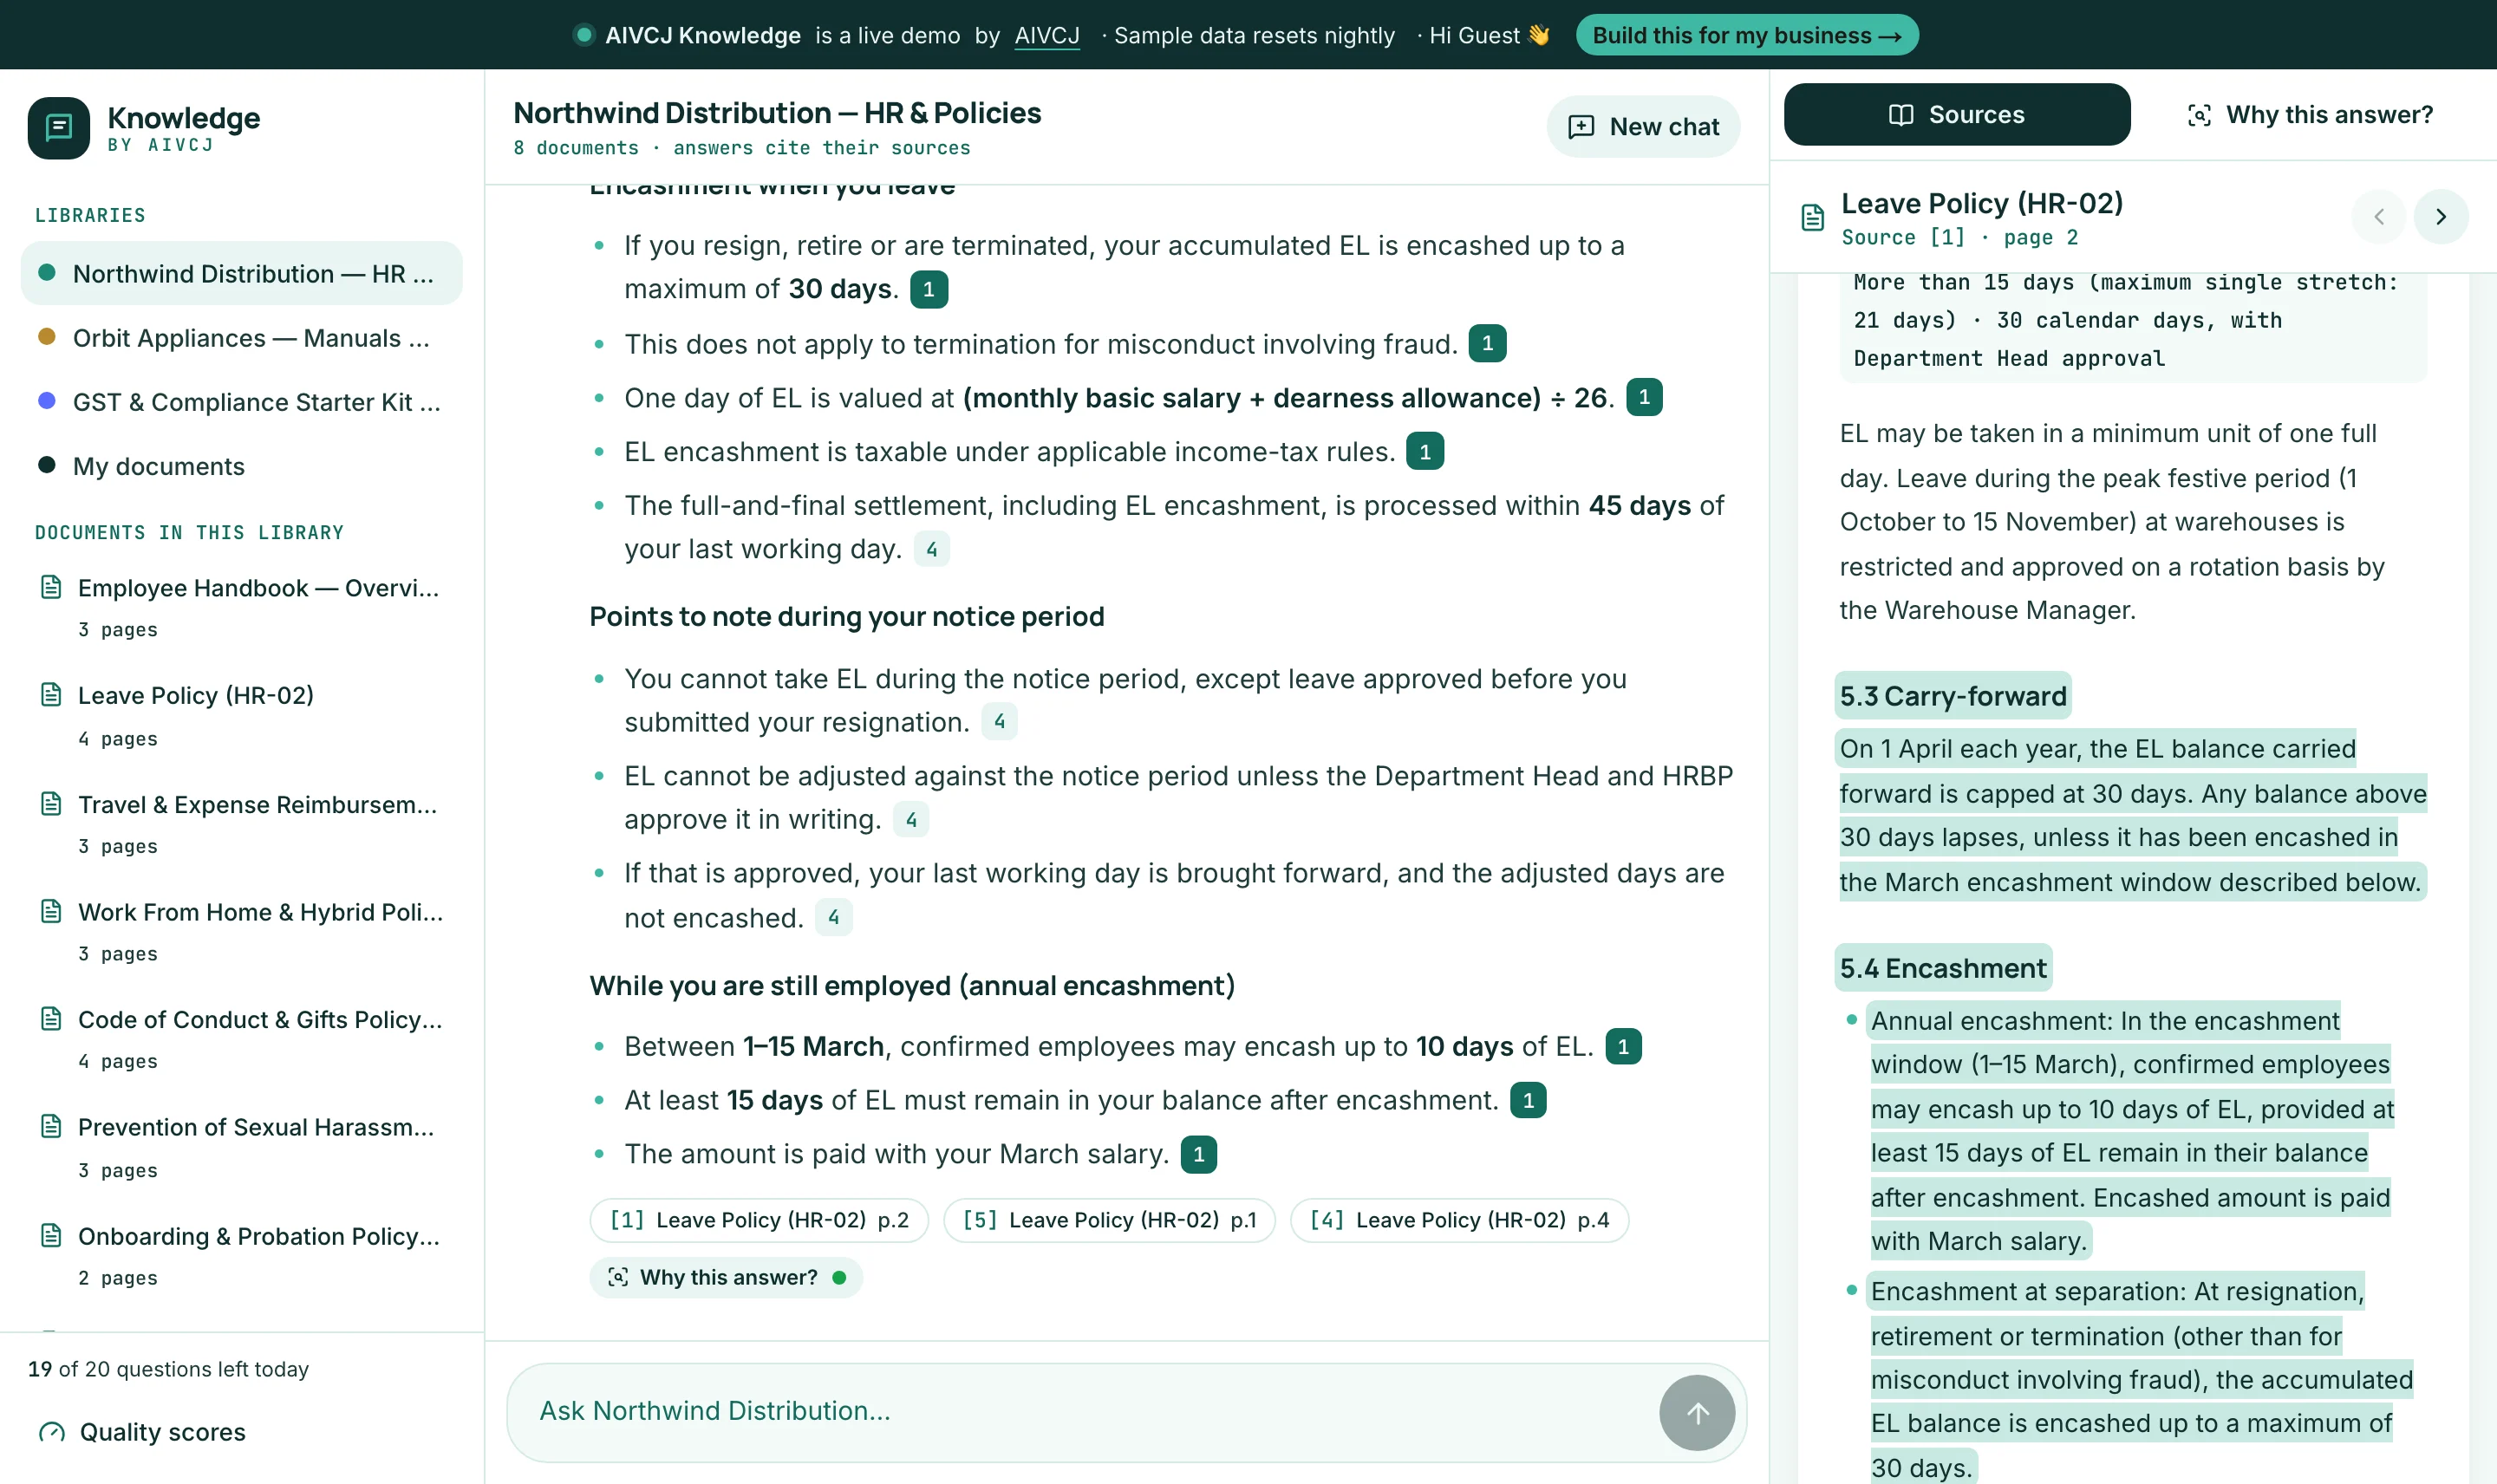The height and width of the screenshot is (1484, 2497).
Task: Open source chip [4] Leave Policy p.4
Action: (1459, 1220)
